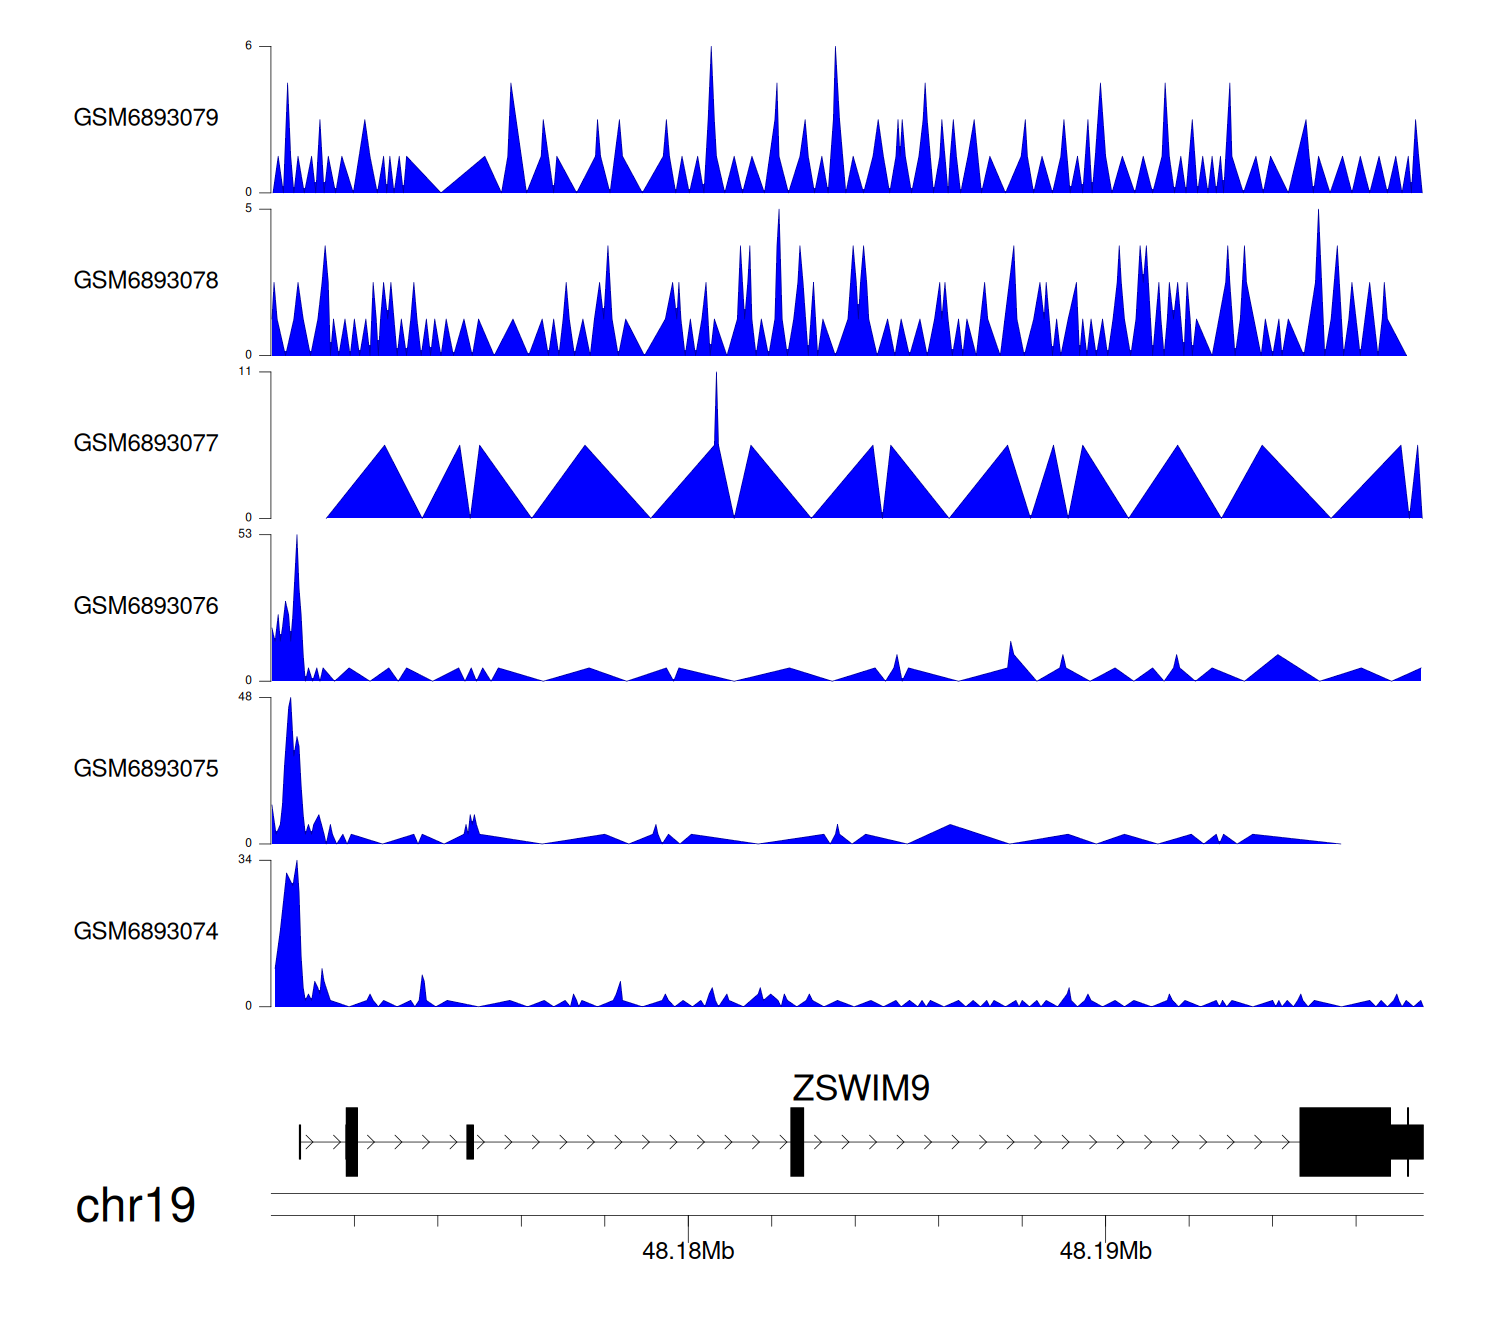This screenshot has height=1320, width=1500.
Task: Click the y-axis maximum value 53
Action: coord(245,534)
